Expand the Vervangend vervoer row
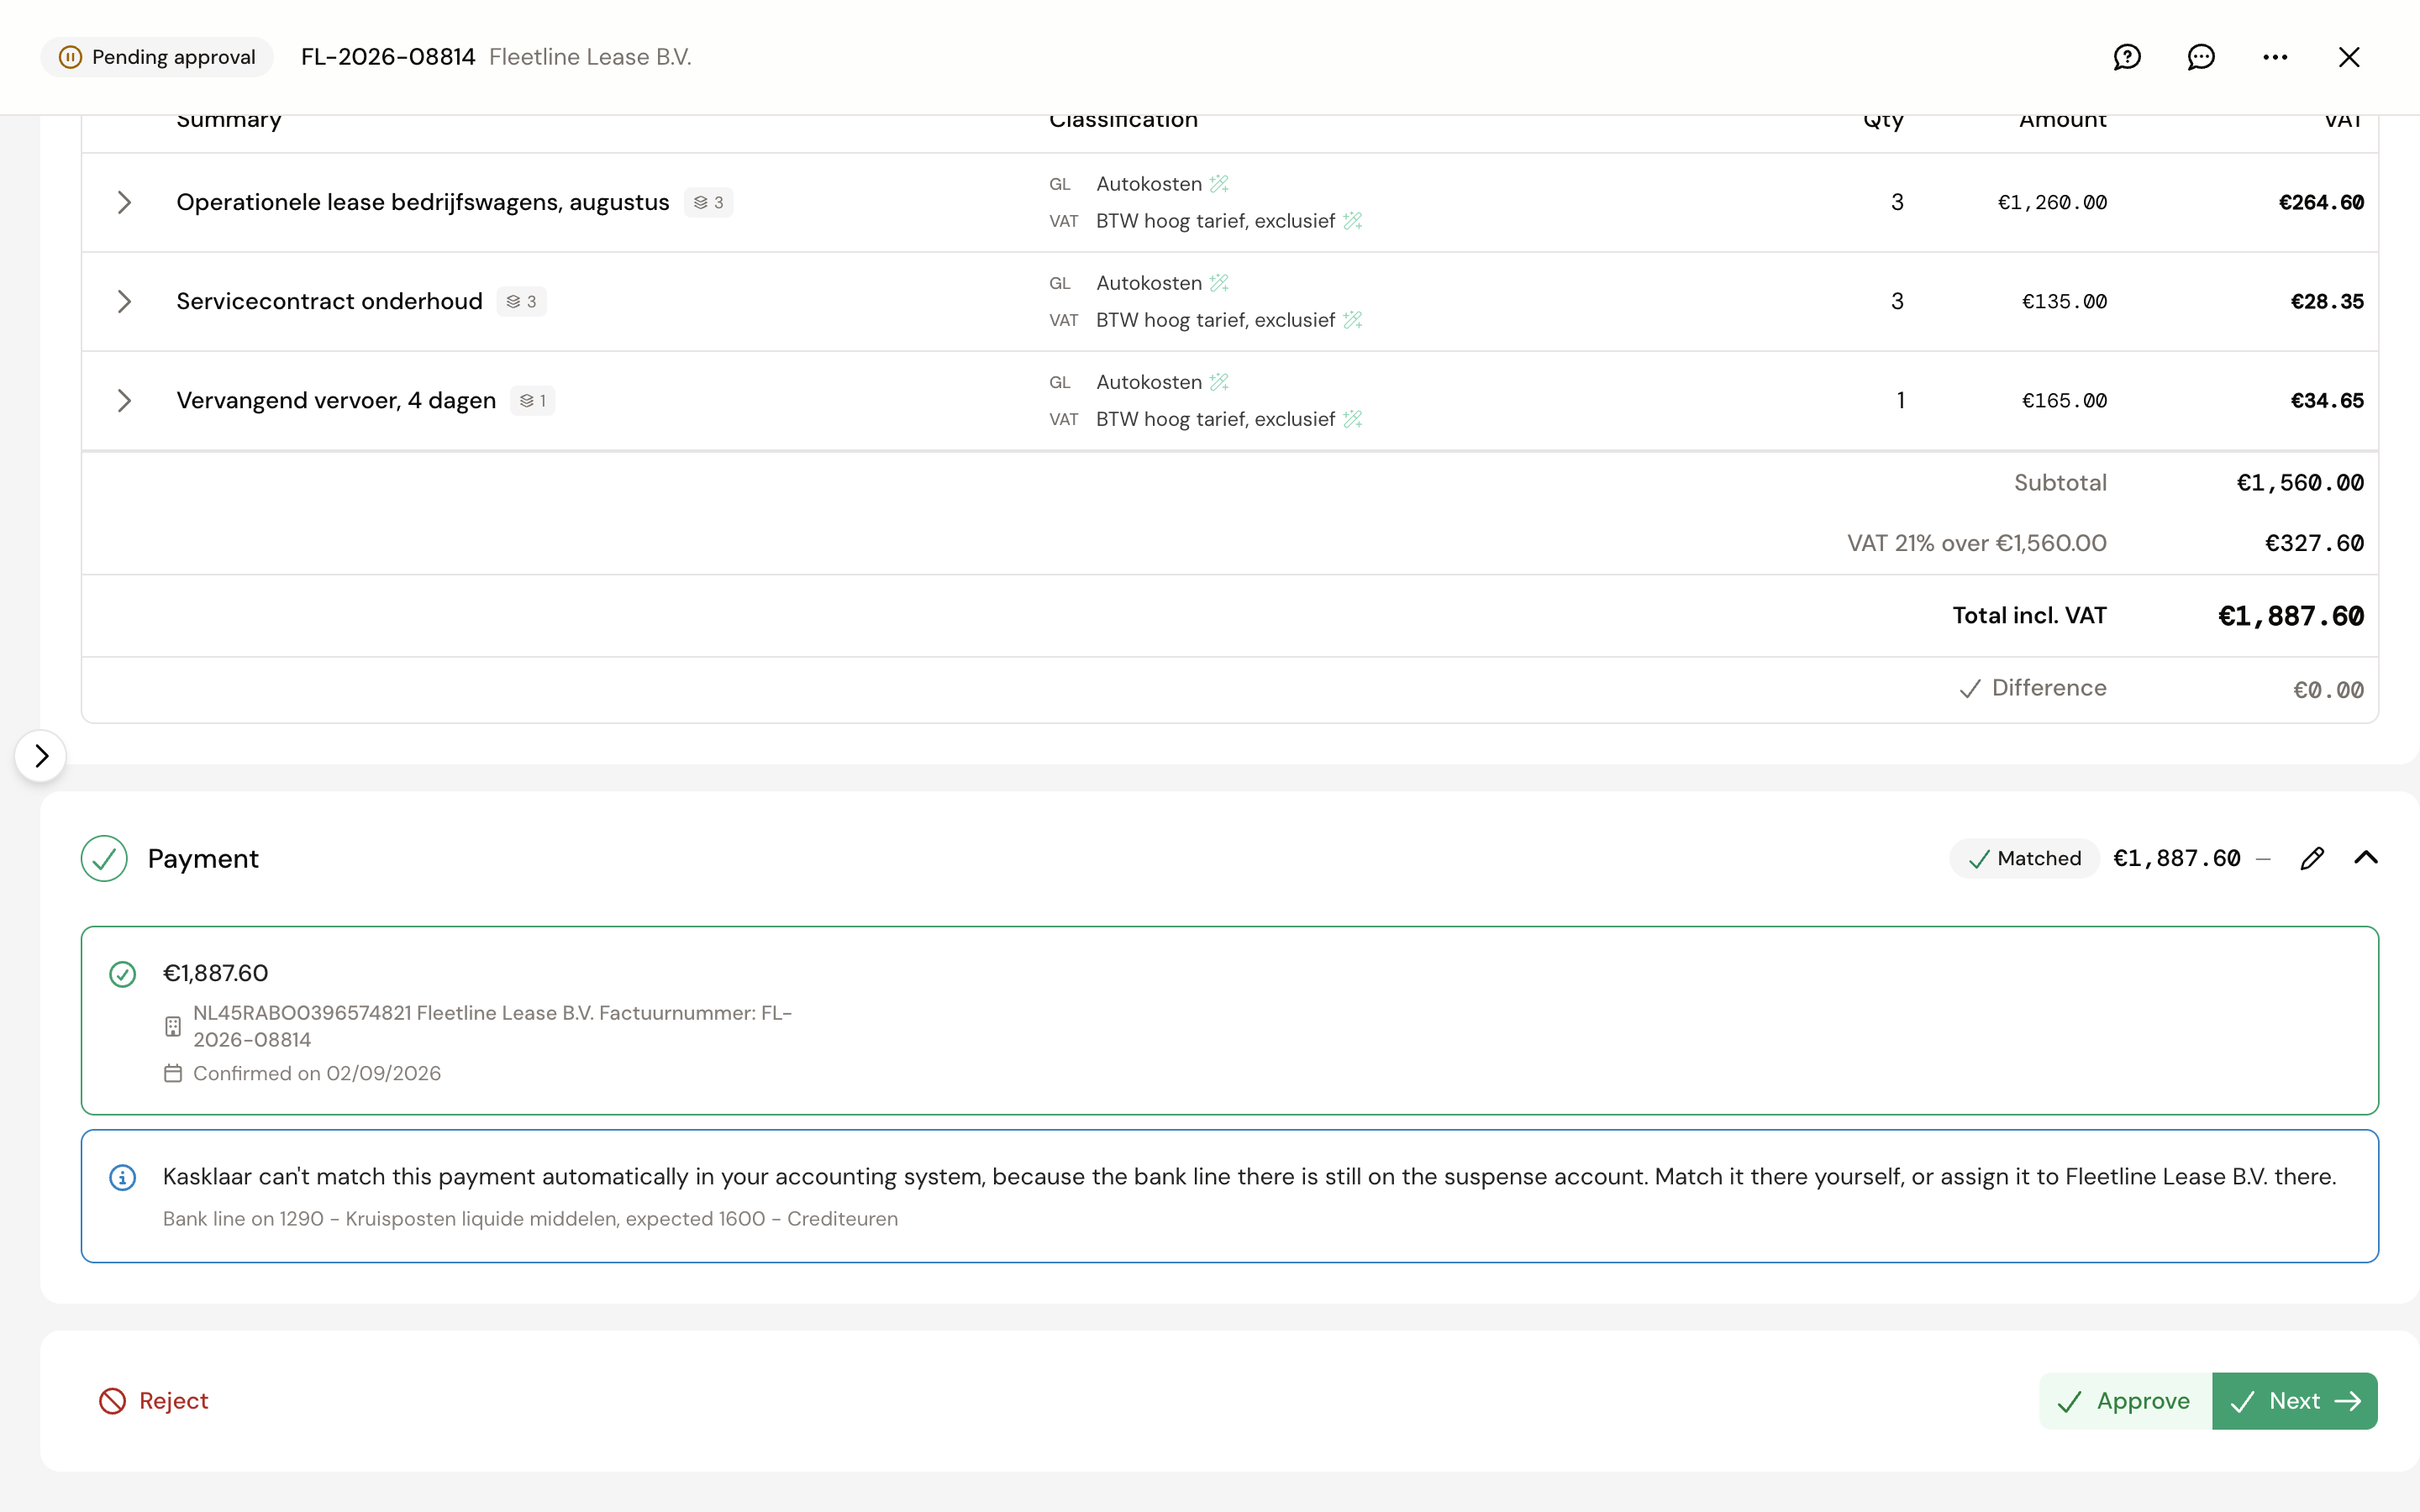This screenshot has height=1512, width=2420. pyautogui.click(x=124, y=400)
